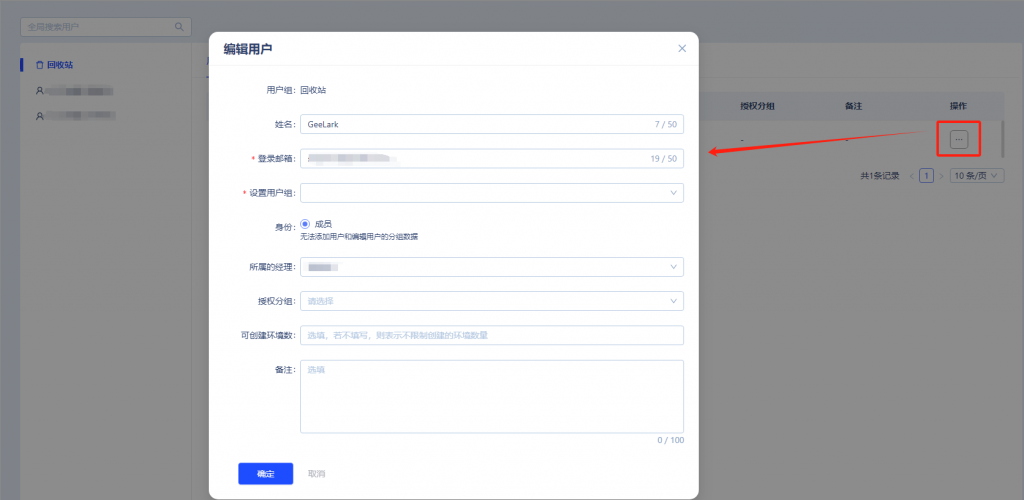Expand the 所属的经理 dropdown
This screenshot has width=1024, height=500.
(491, 267)
